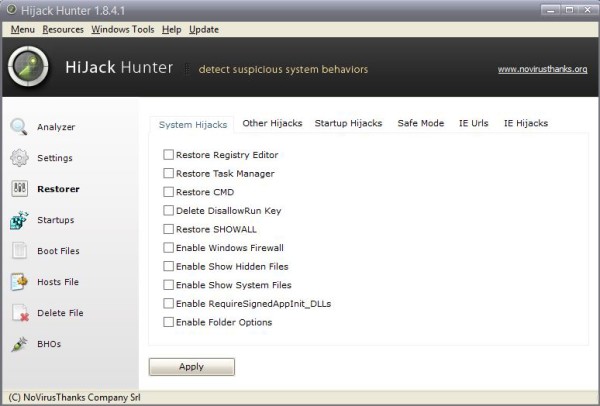Click the Analyzer magnifying glass icon

click(19, 127)
